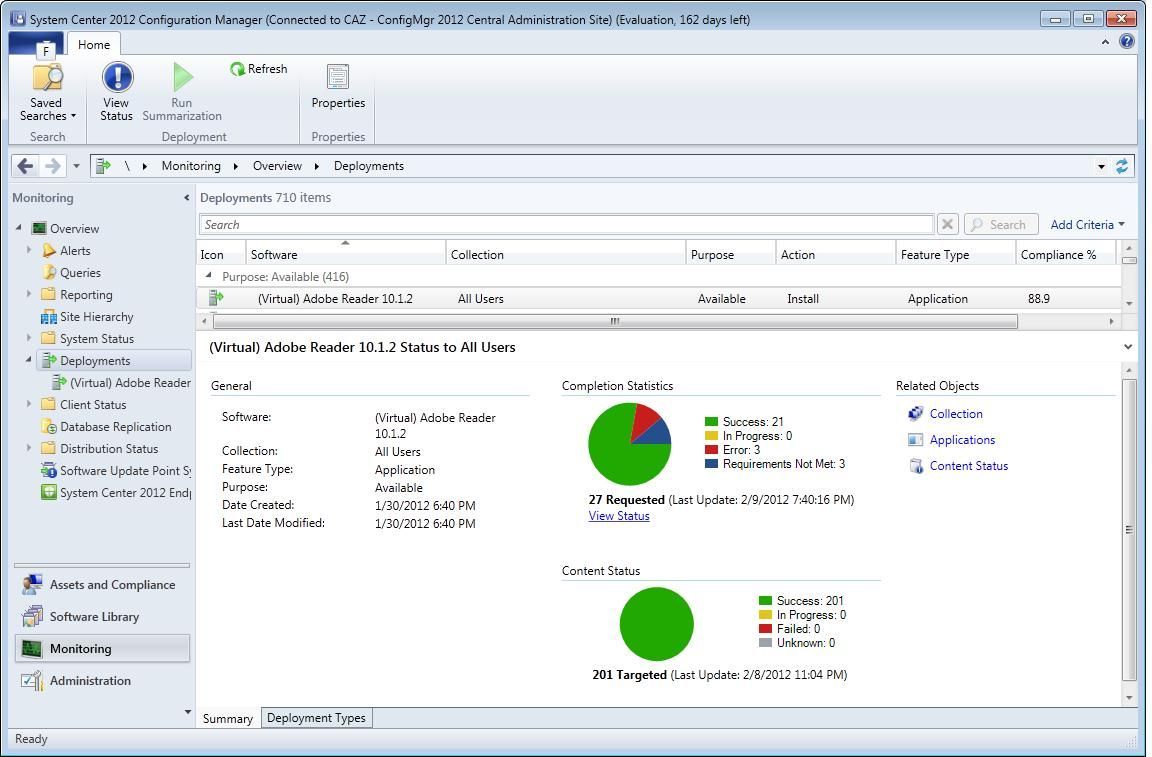
Task: Collapse the Overview tree node
Action: point(19,228)
